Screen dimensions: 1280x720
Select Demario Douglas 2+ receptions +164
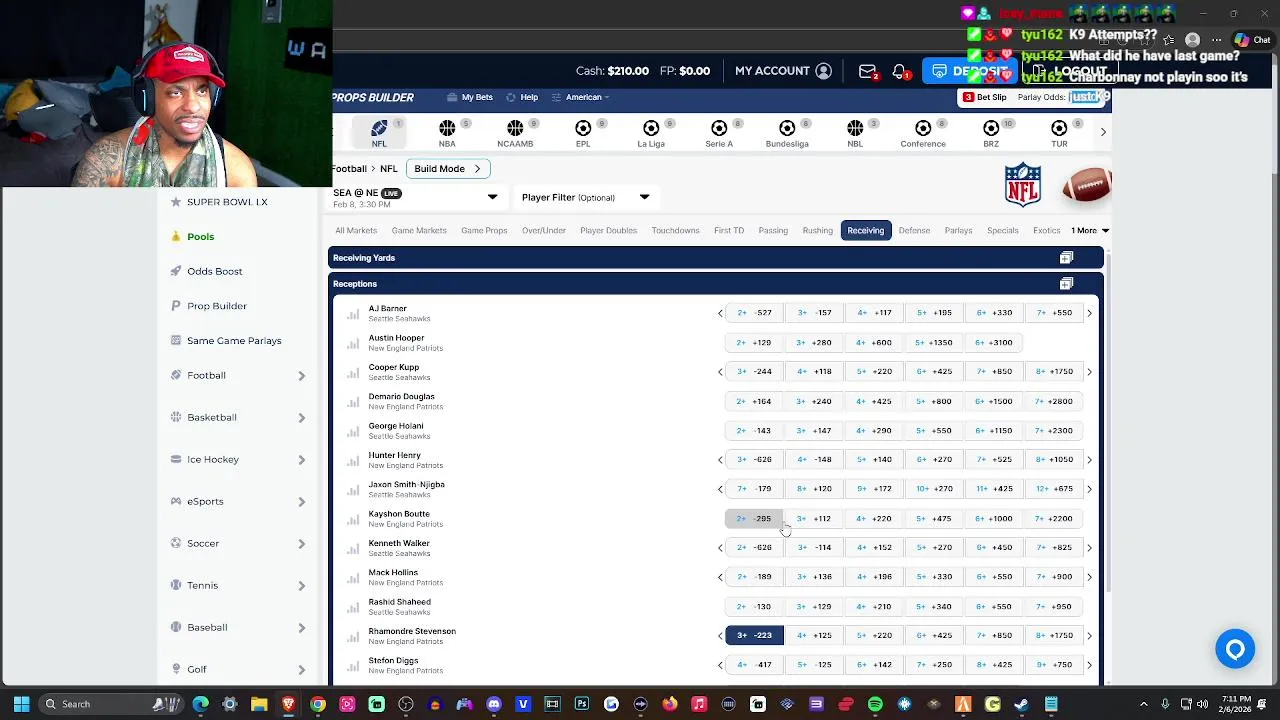coord(754,401)
